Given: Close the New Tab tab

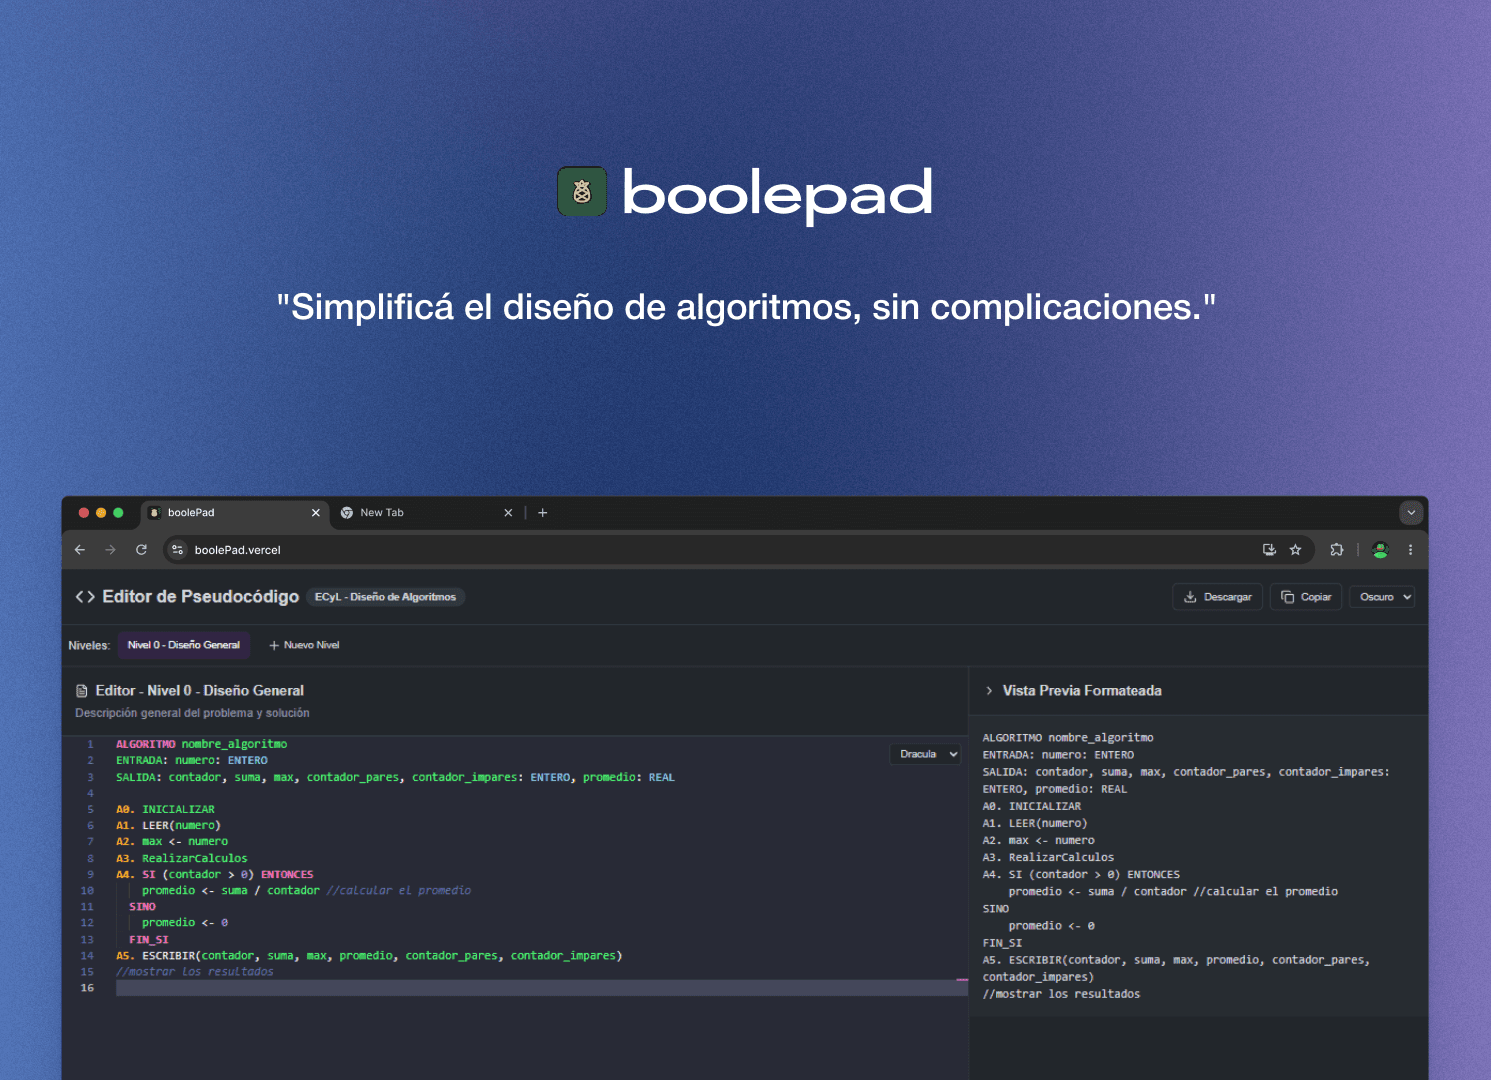Looking at the screenshot, I should [508, 513].
